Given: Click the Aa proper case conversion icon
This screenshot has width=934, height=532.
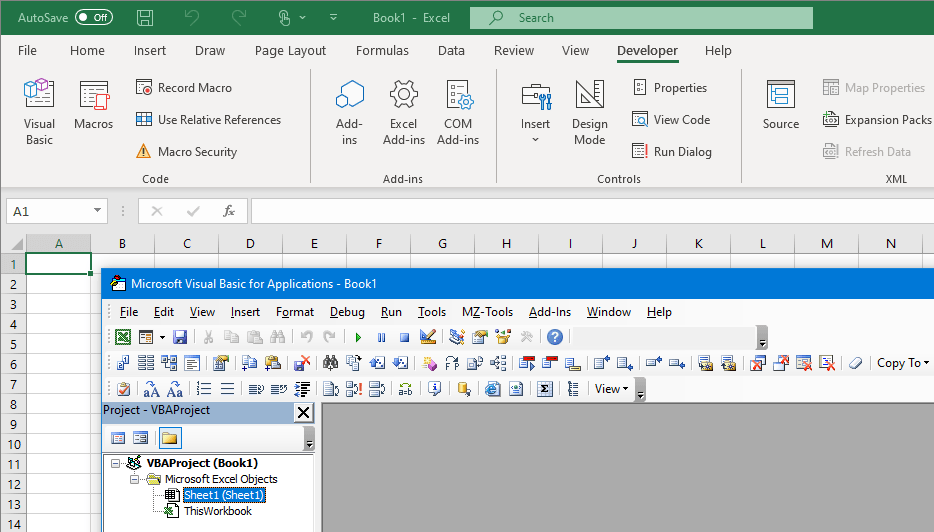Looking at the screenshot, I should (175, 389).
